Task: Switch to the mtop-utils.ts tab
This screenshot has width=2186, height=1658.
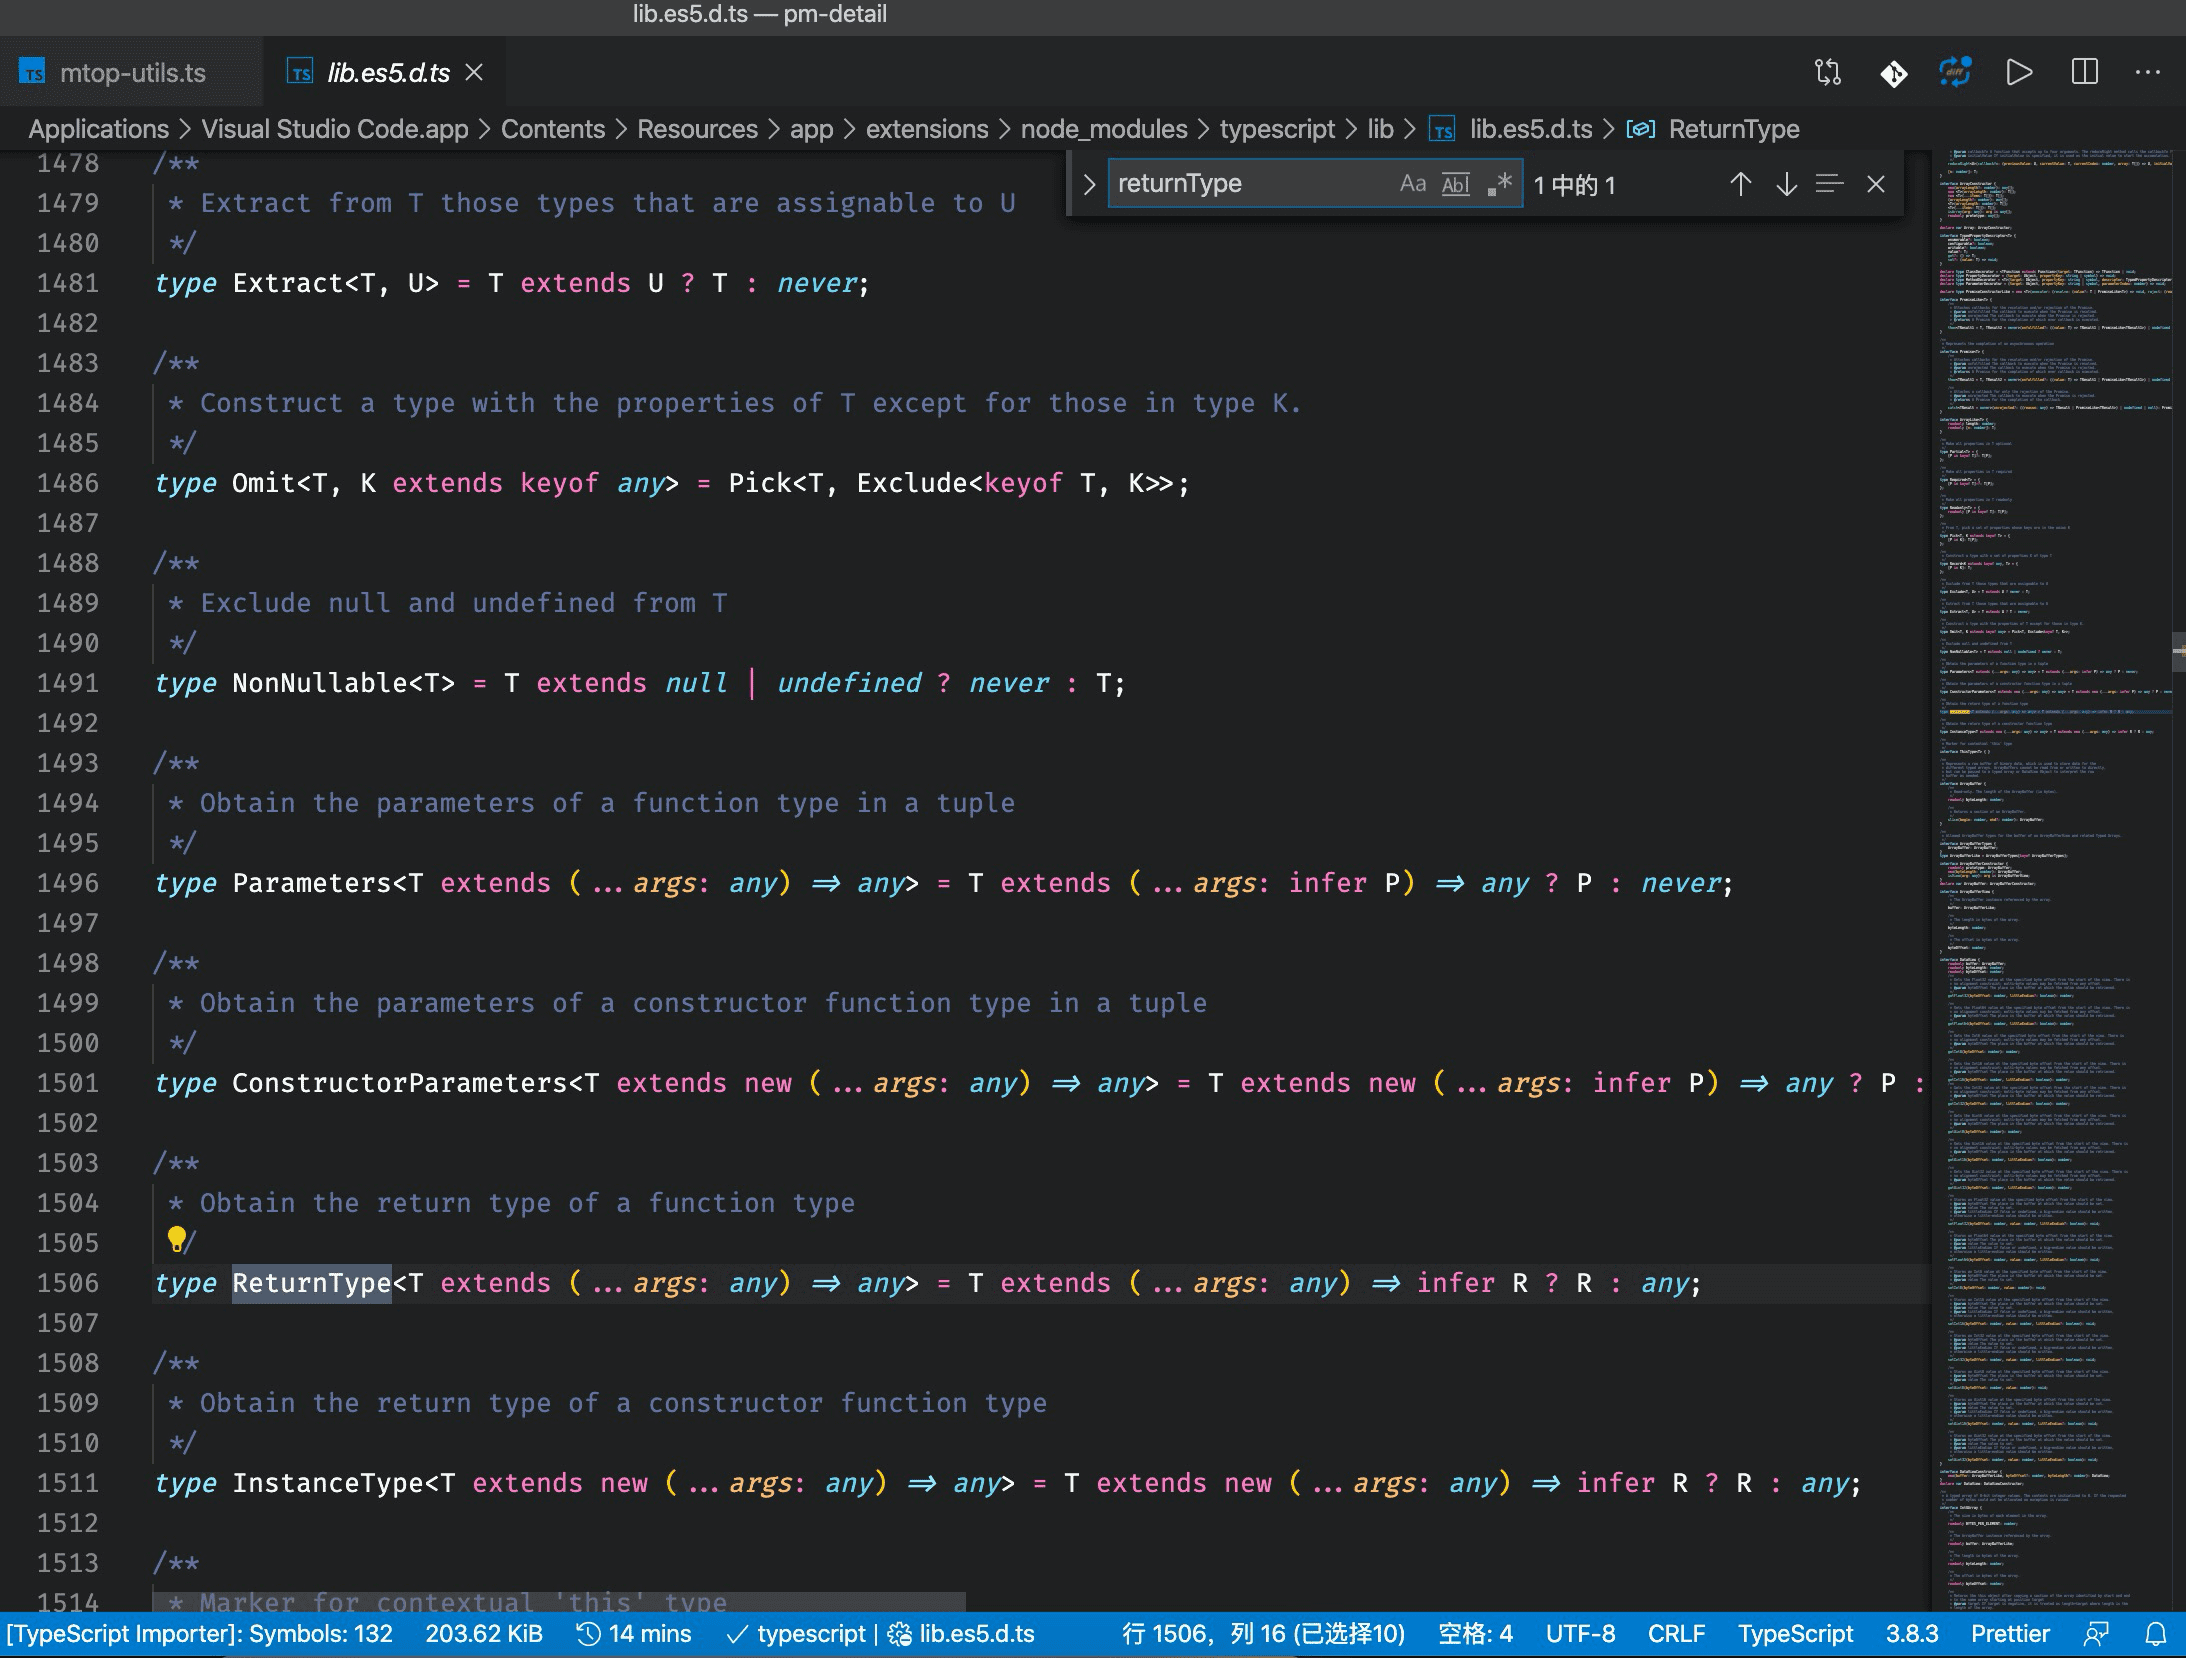Action: [132, 73]
